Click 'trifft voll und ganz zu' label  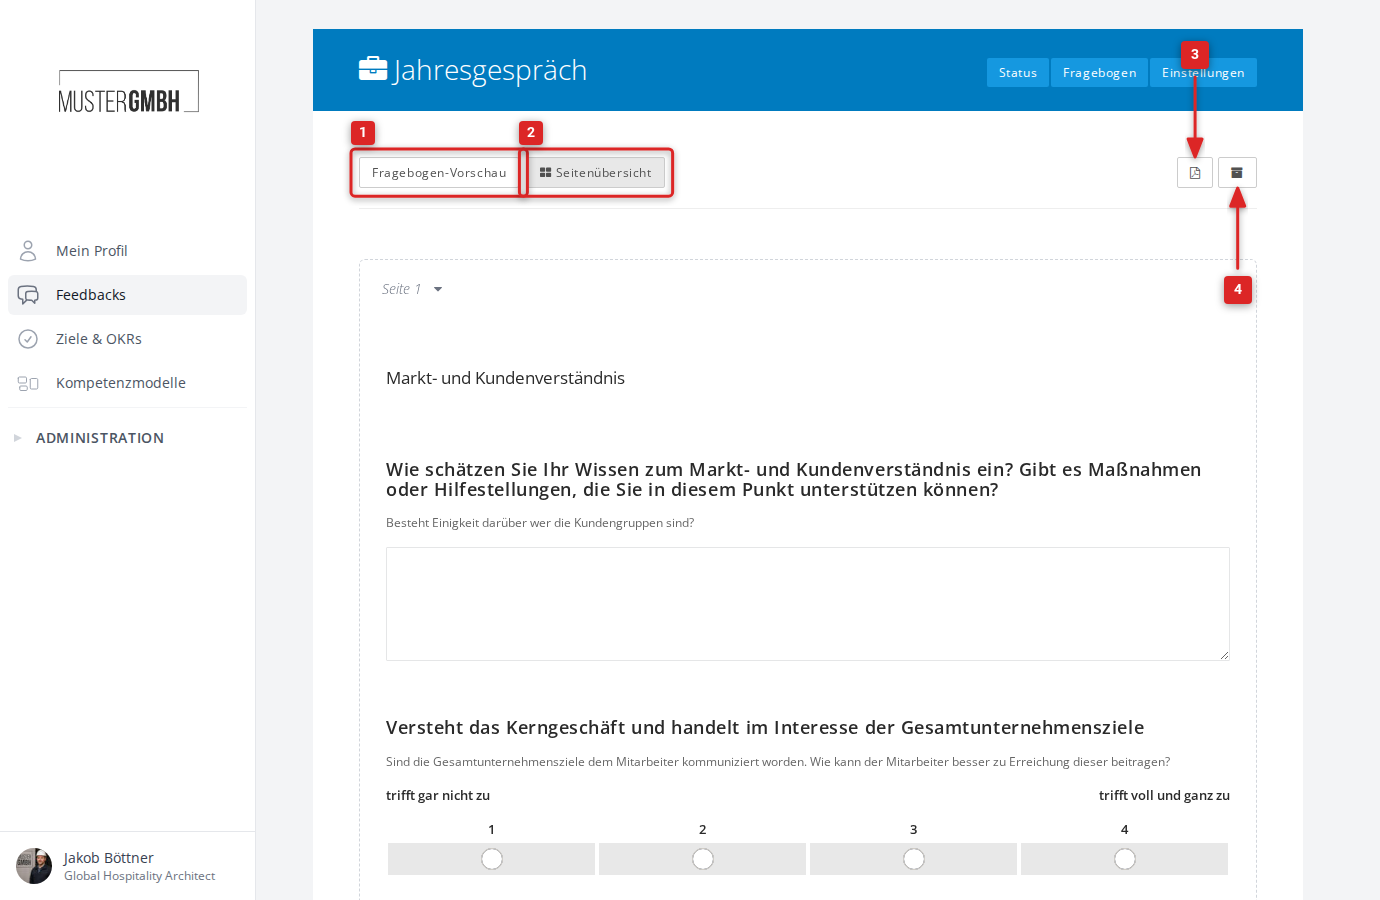click(x=1164, y=796)
